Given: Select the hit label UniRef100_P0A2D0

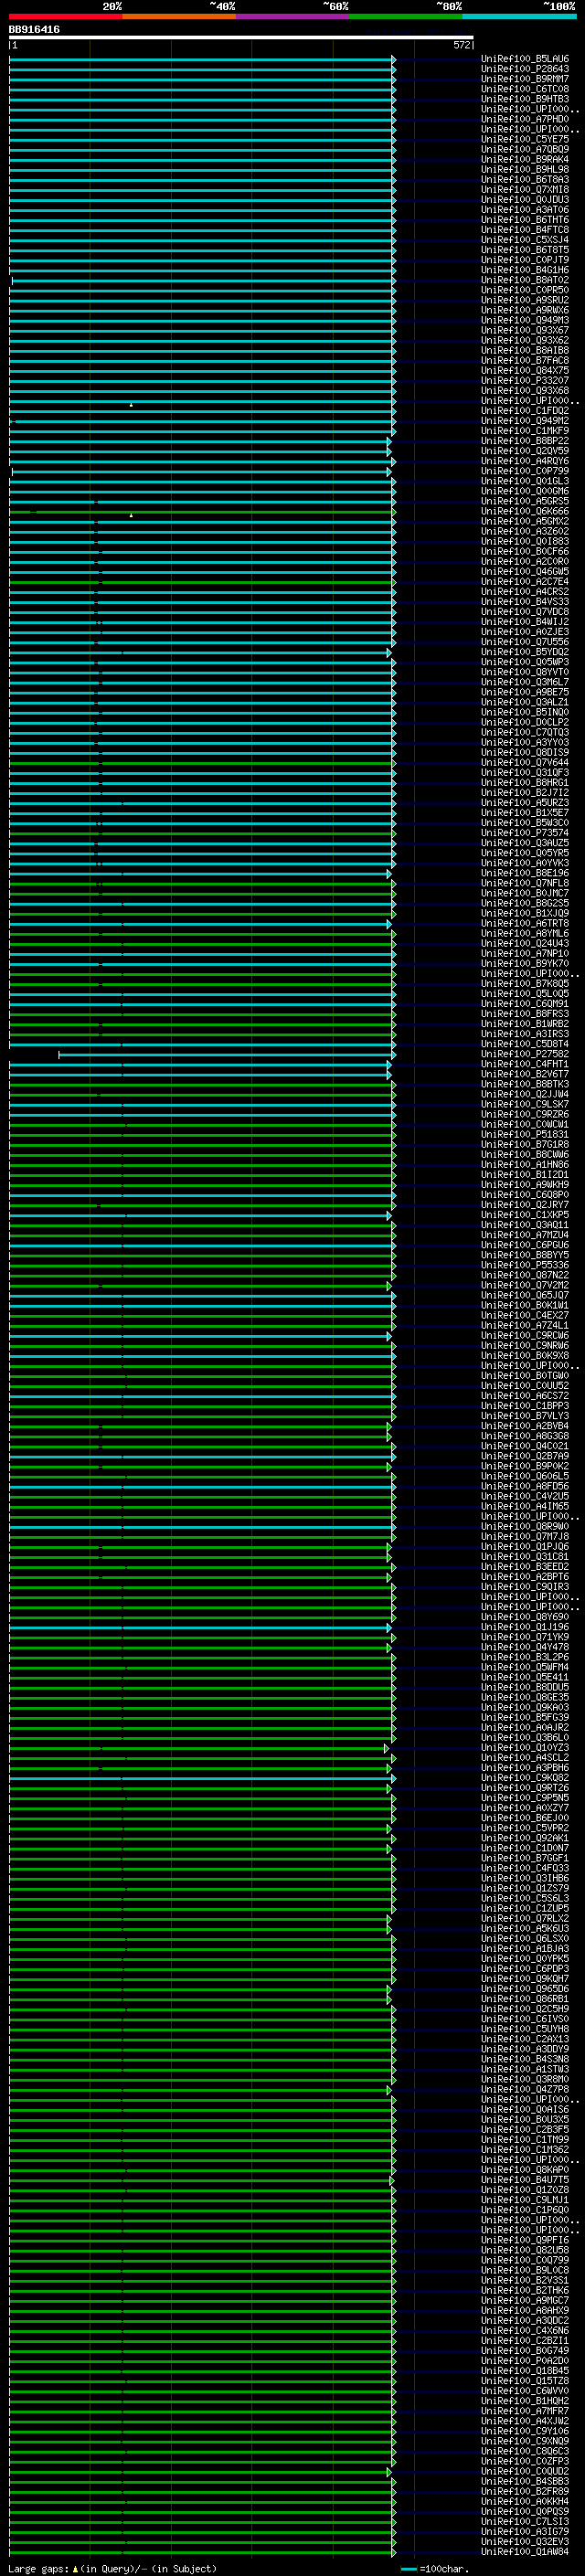Looking at the screenshot, I should click(x=525, y=2361).
